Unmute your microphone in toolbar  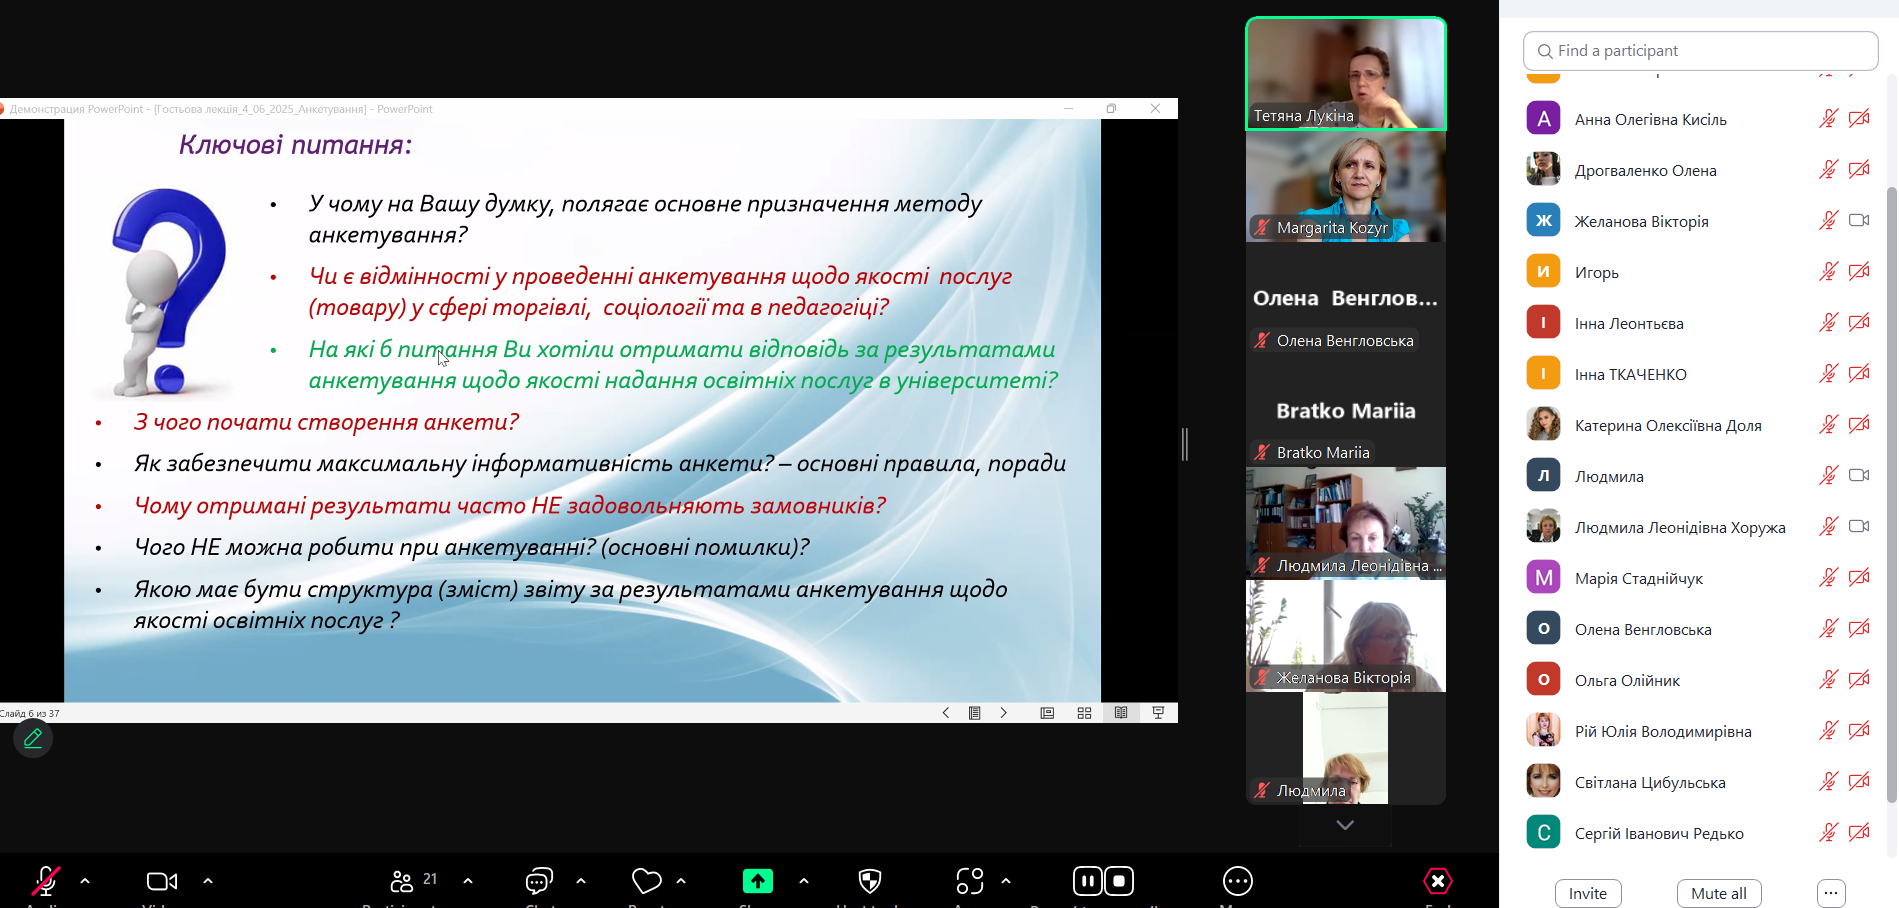[x=45, y=881]
